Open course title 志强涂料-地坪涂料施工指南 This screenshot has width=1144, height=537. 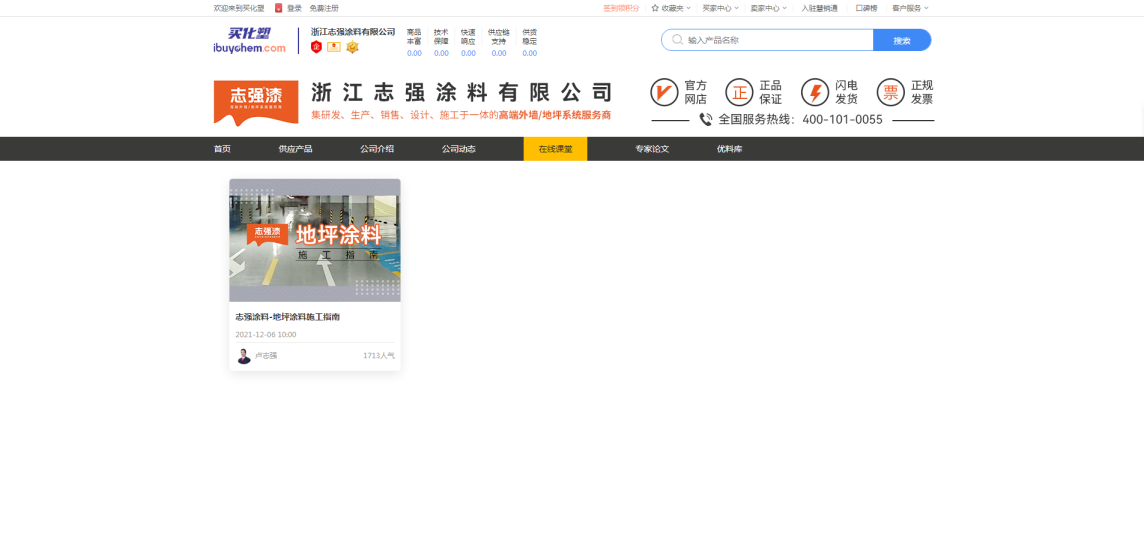pyautogui.click(x=287, y=317)
